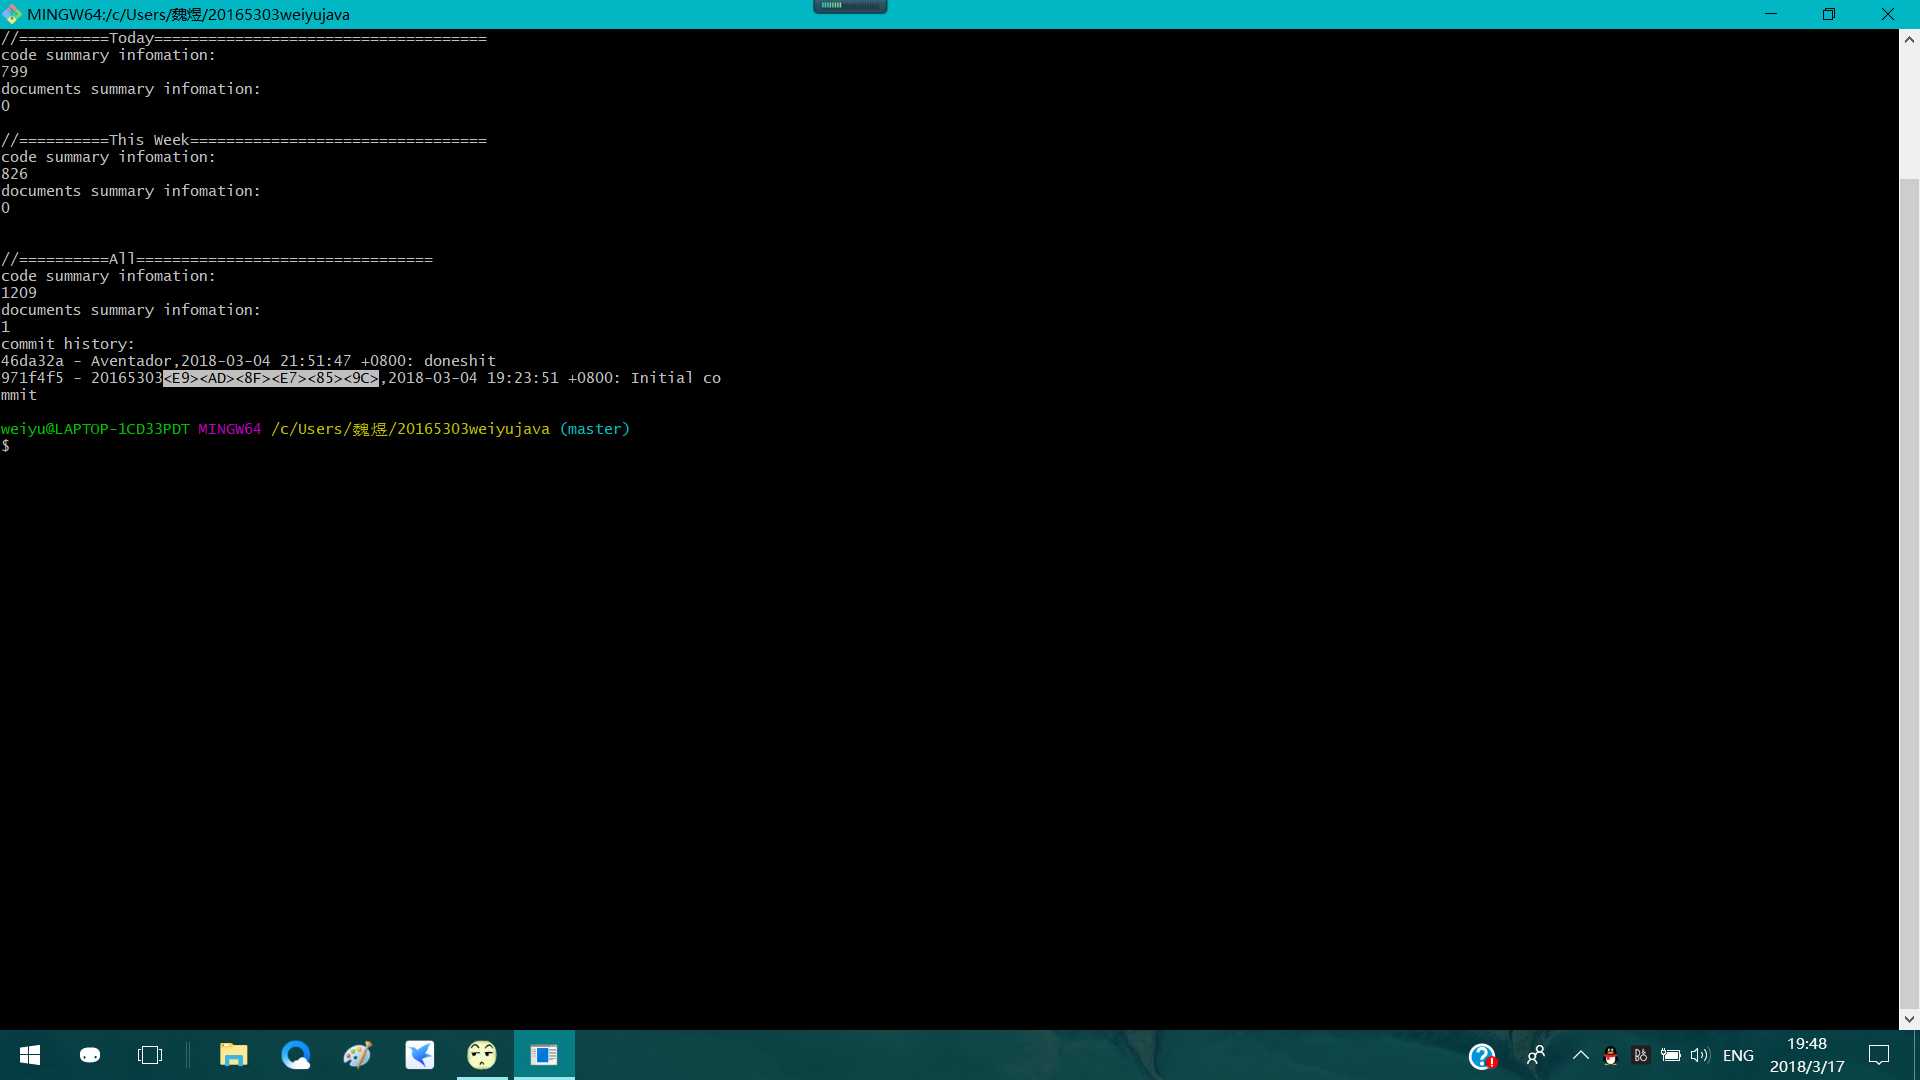Open the MINGW64 window title icon menu
The image size is (1920, 1080).
click(12, 14)
